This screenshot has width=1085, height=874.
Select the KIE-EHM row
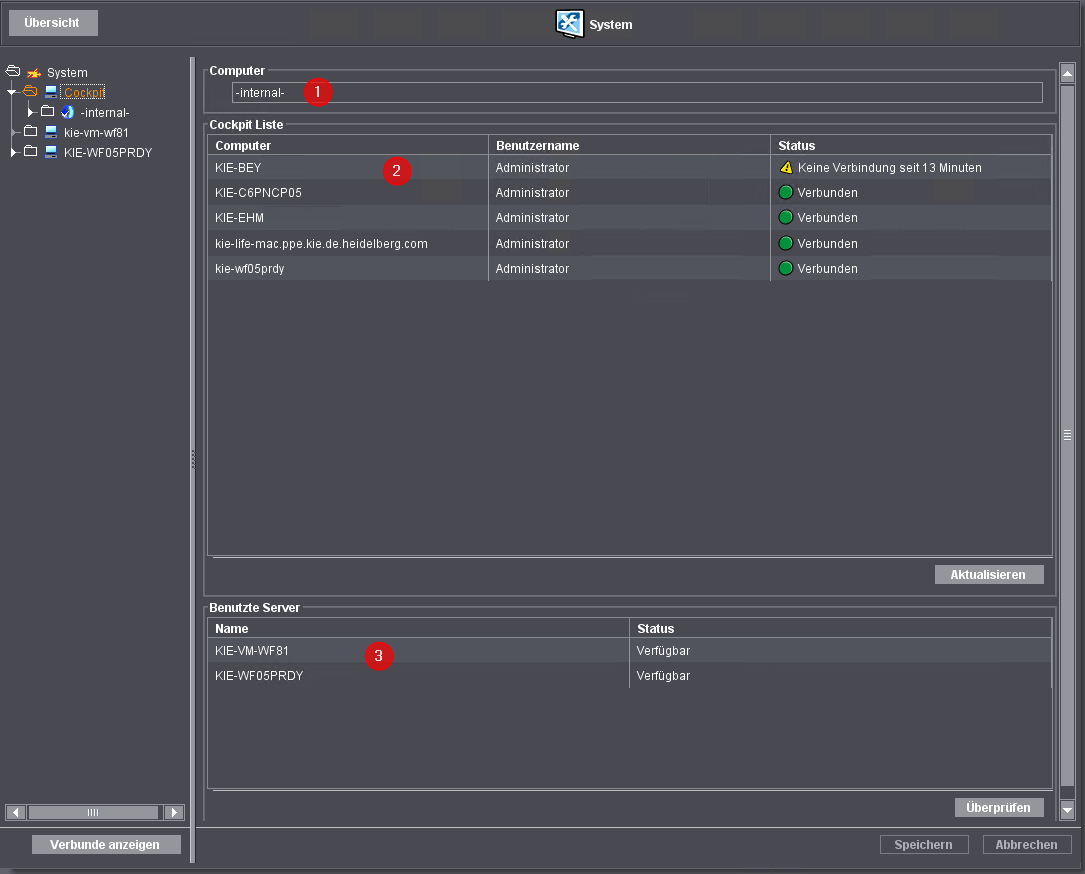coord(630,217)
